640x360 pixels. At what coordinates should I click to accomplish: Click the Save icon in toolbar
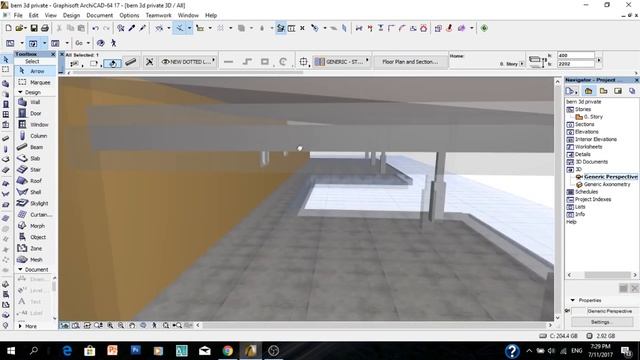[34, 28]
